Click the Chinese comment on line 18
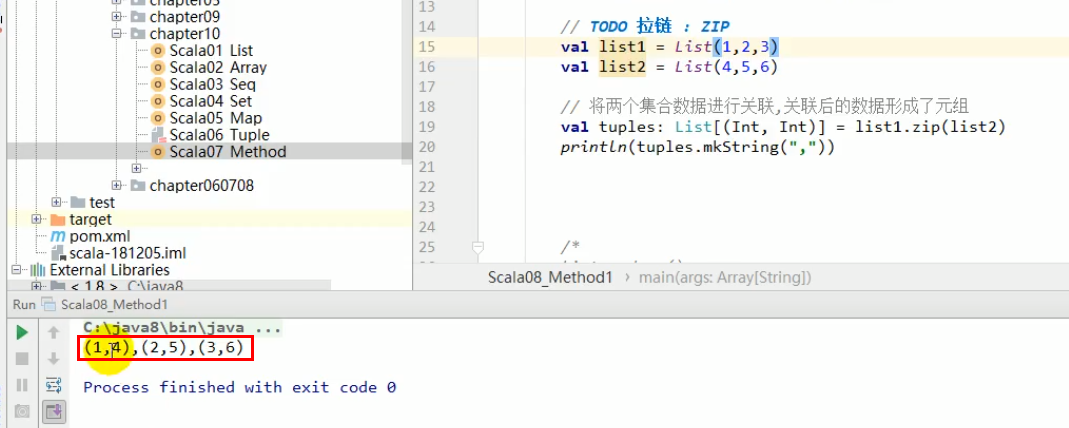This screenshot has height=428, width=1069. coord(765,106)
